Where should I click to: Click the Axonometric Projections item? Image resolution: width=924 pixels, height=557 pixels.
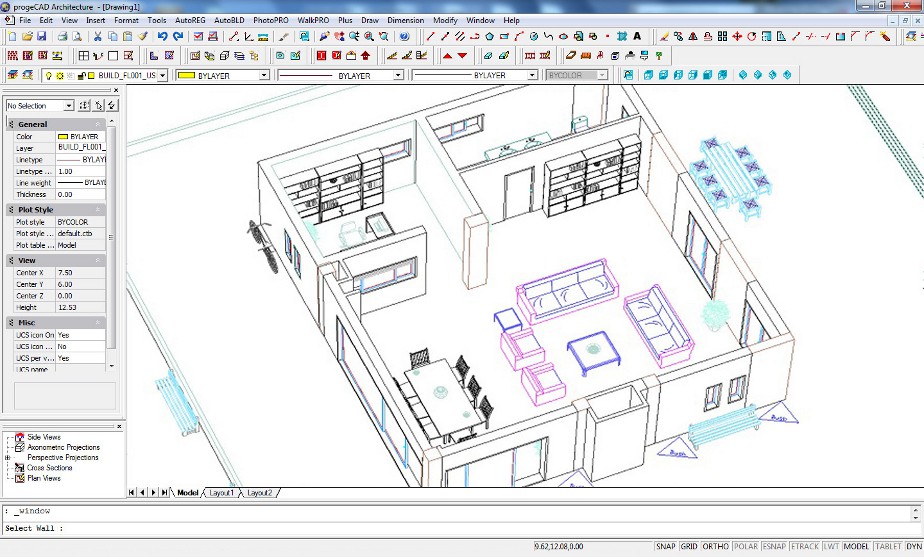pyautogui.click(x=63, y=448)
